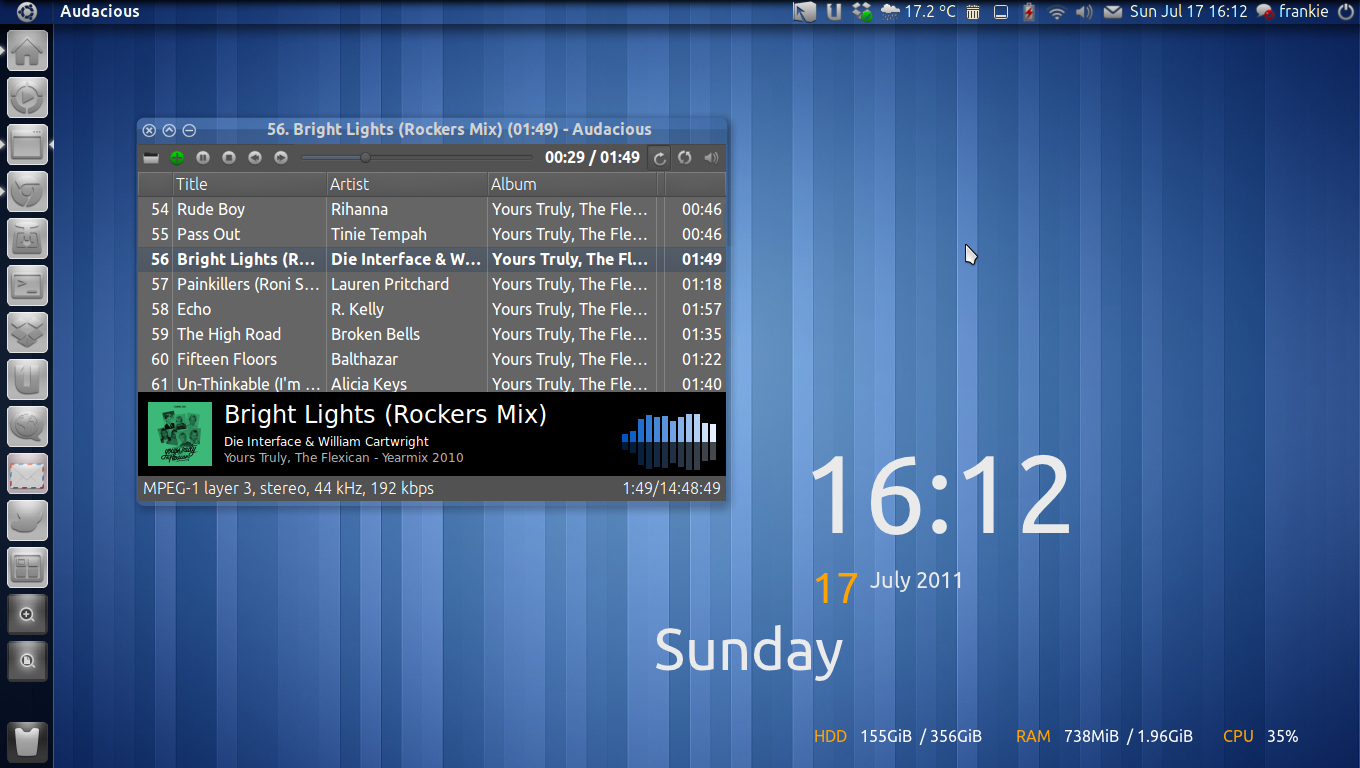Open the power session menu icon

1346,12
